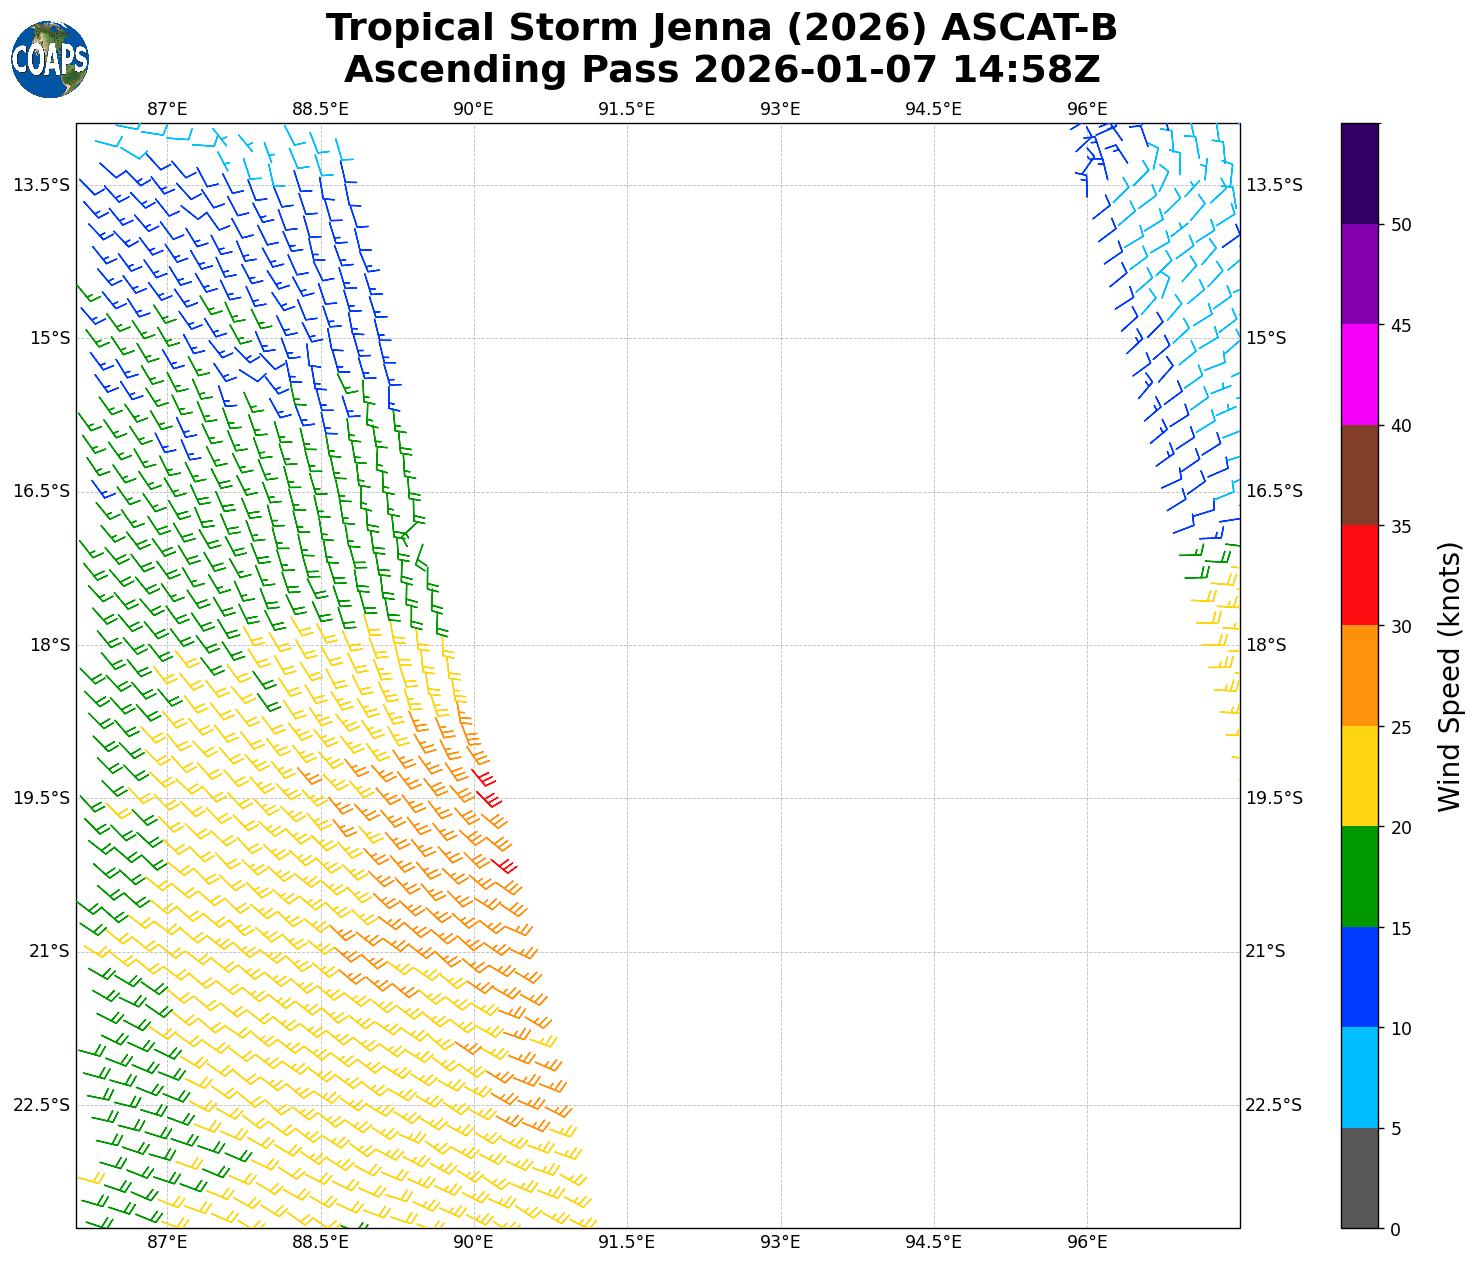Image resolution: width=1478 pixels, height=1264 pixels.
Task: Click the 96°E label on the top axis
Action: tap(1087, 109)
